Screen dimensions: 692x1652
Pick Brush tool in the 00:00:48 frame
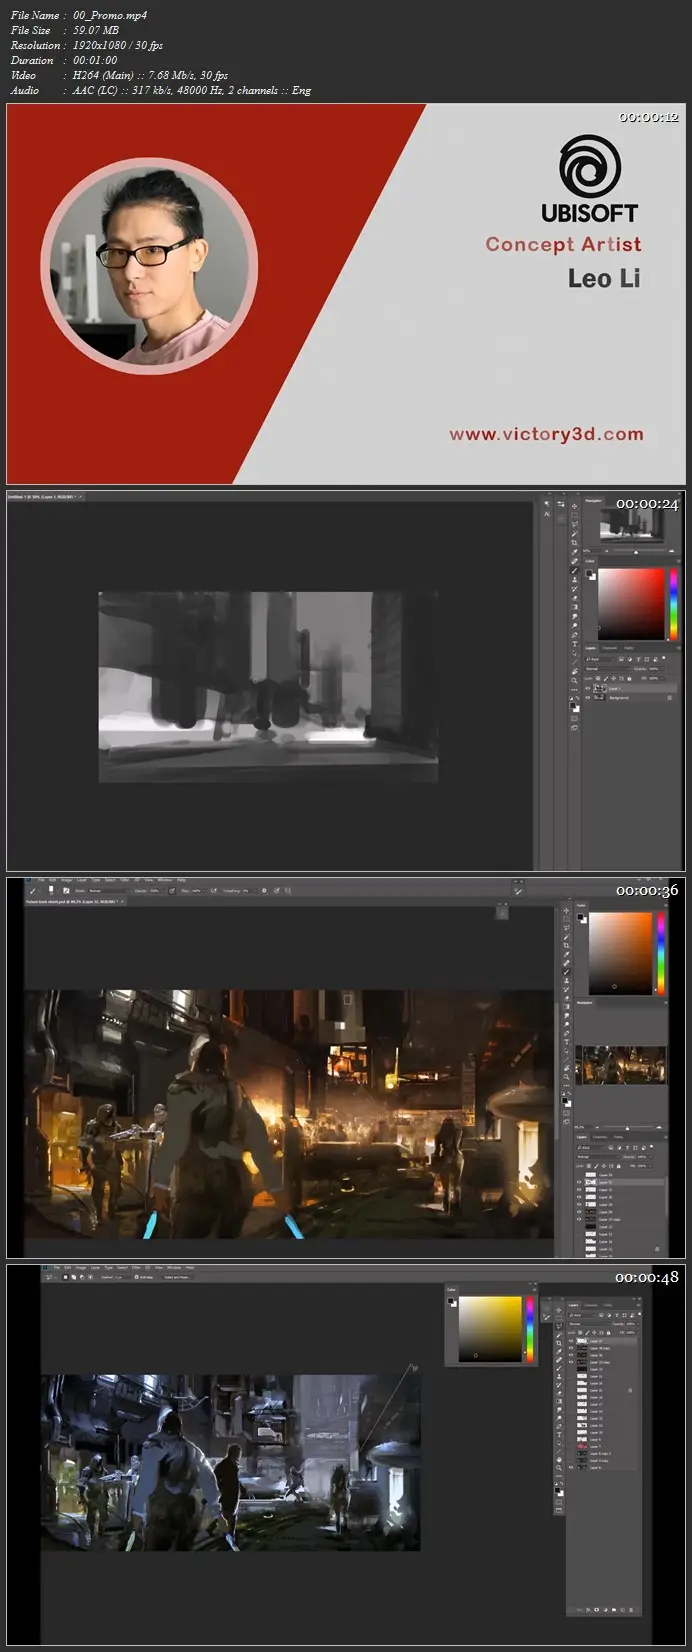[559, 1368]
